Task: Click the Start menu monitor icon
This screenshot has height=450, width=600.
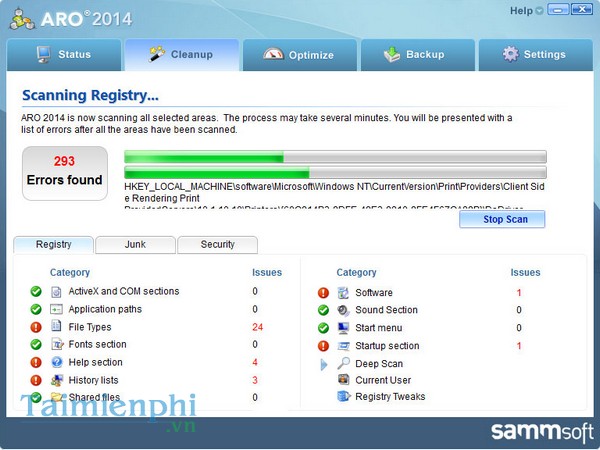Action: (x=343, y=328)
